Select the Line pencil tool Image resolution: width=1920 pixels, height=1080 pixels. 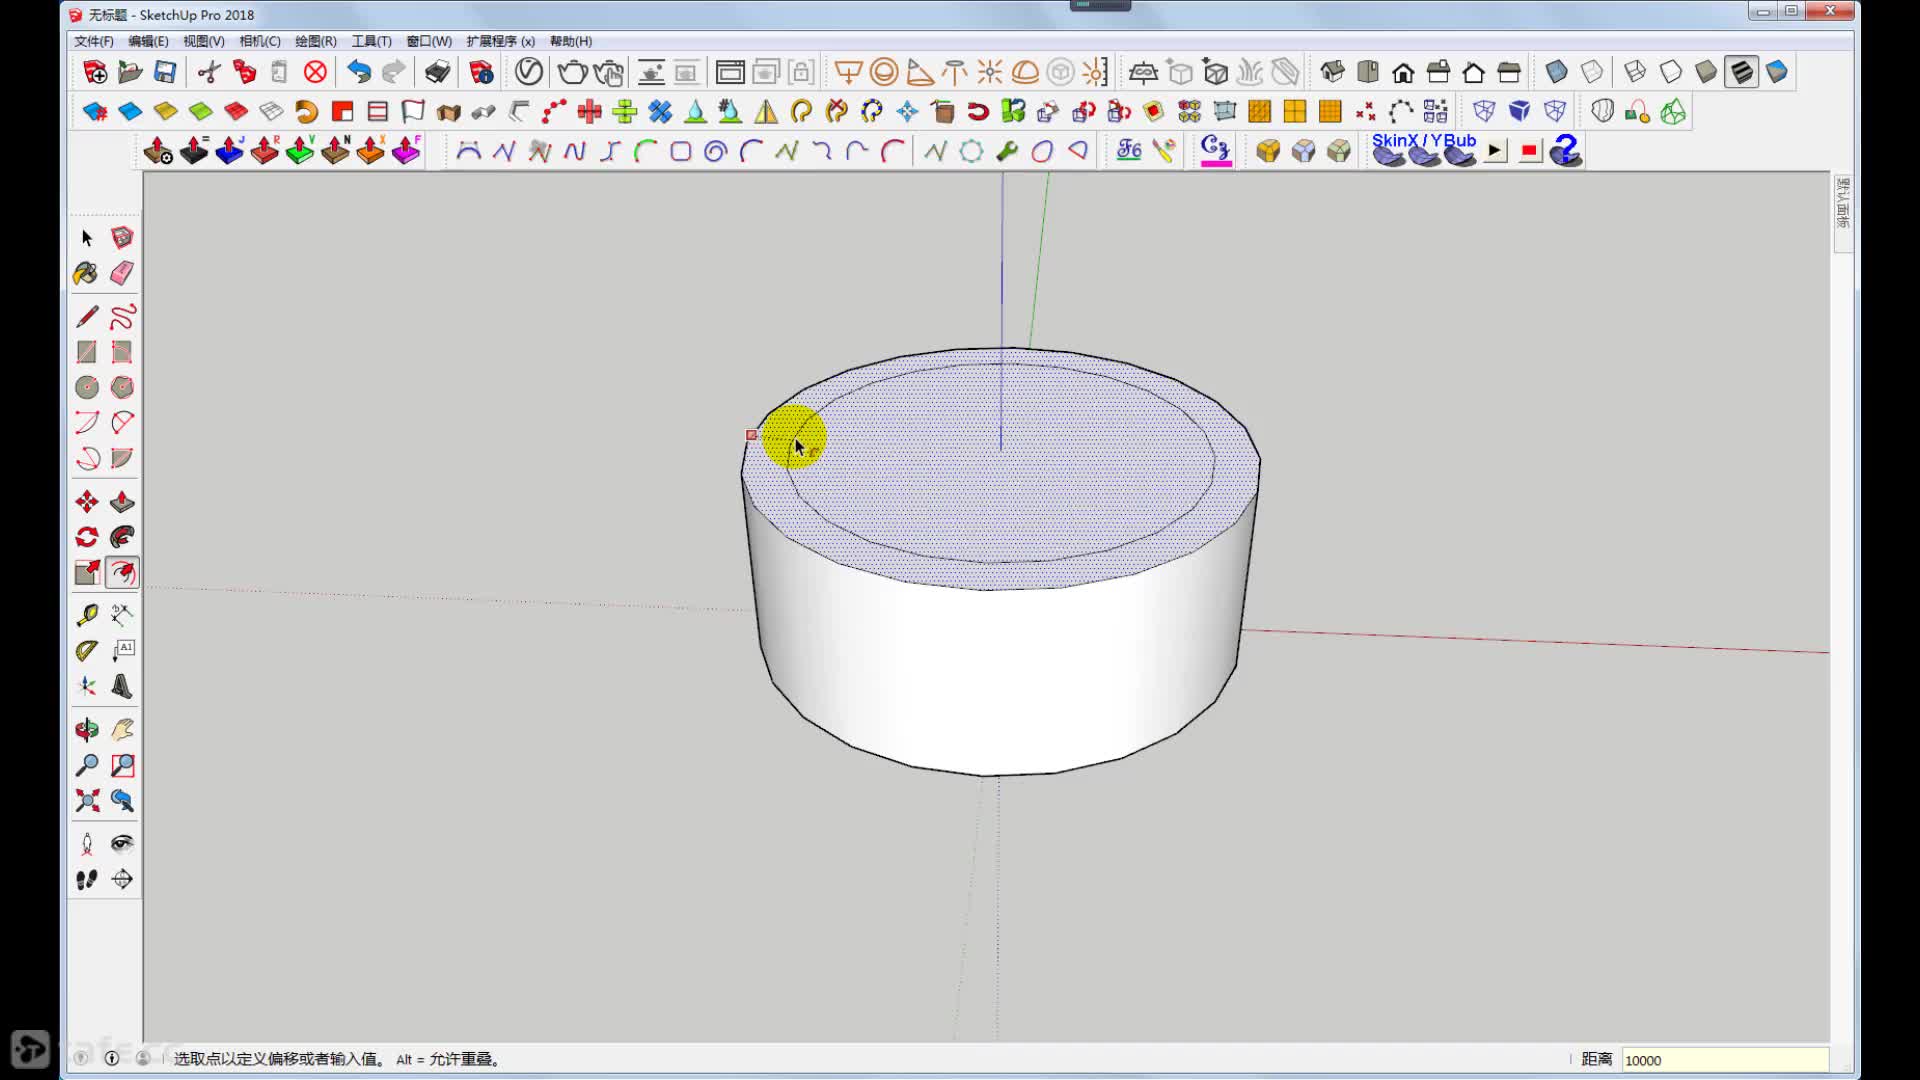click(x=87, y=317)
